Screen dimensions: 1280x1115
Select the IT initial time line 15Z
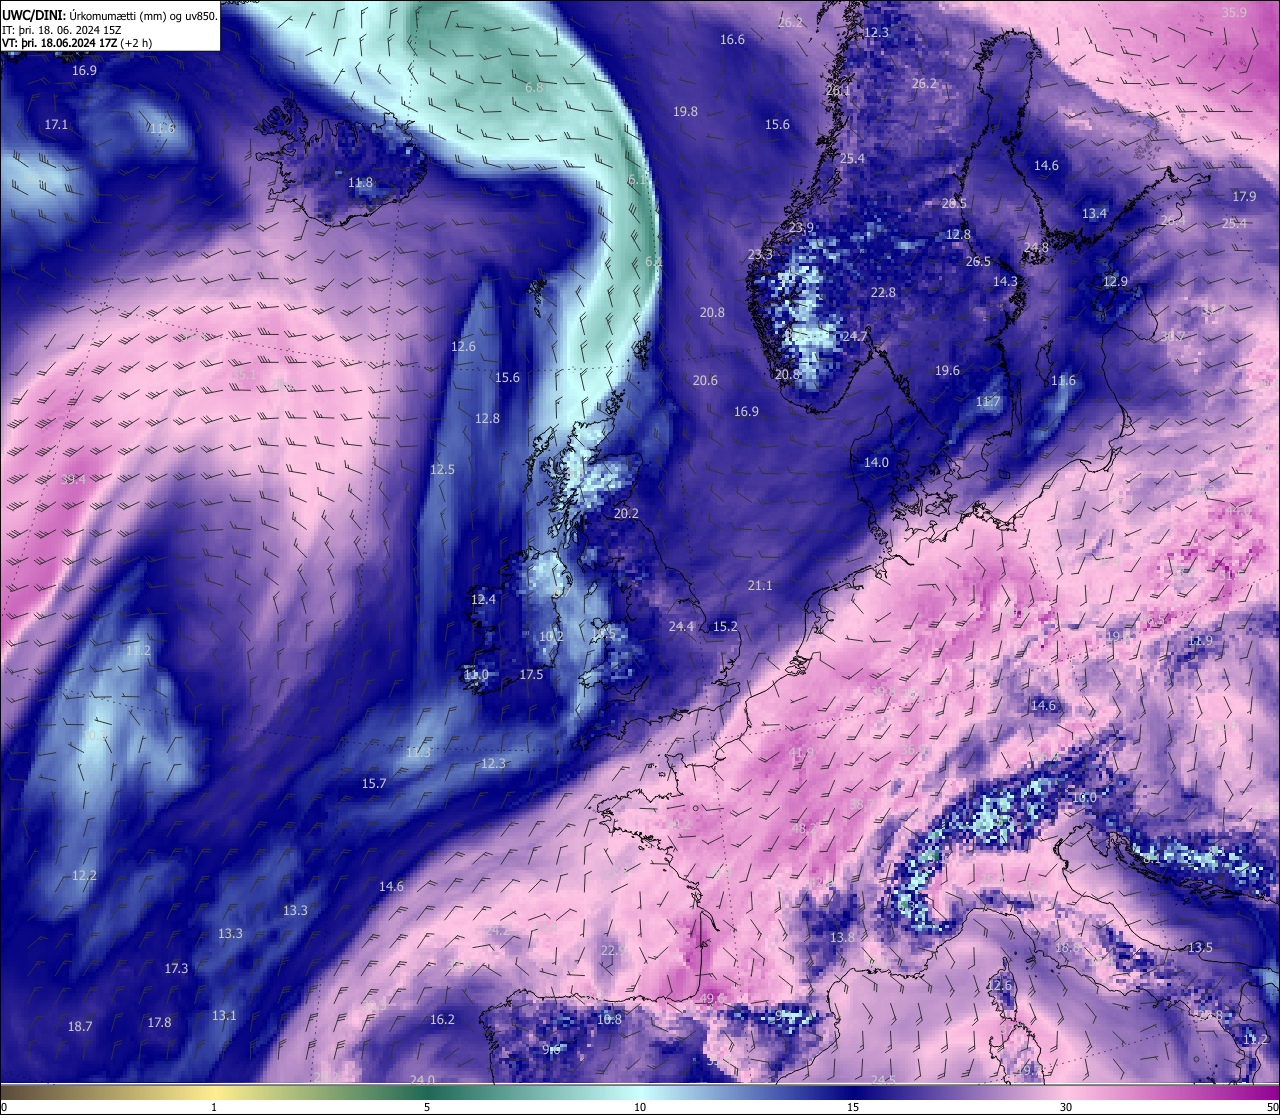click(x=63, y=30)
